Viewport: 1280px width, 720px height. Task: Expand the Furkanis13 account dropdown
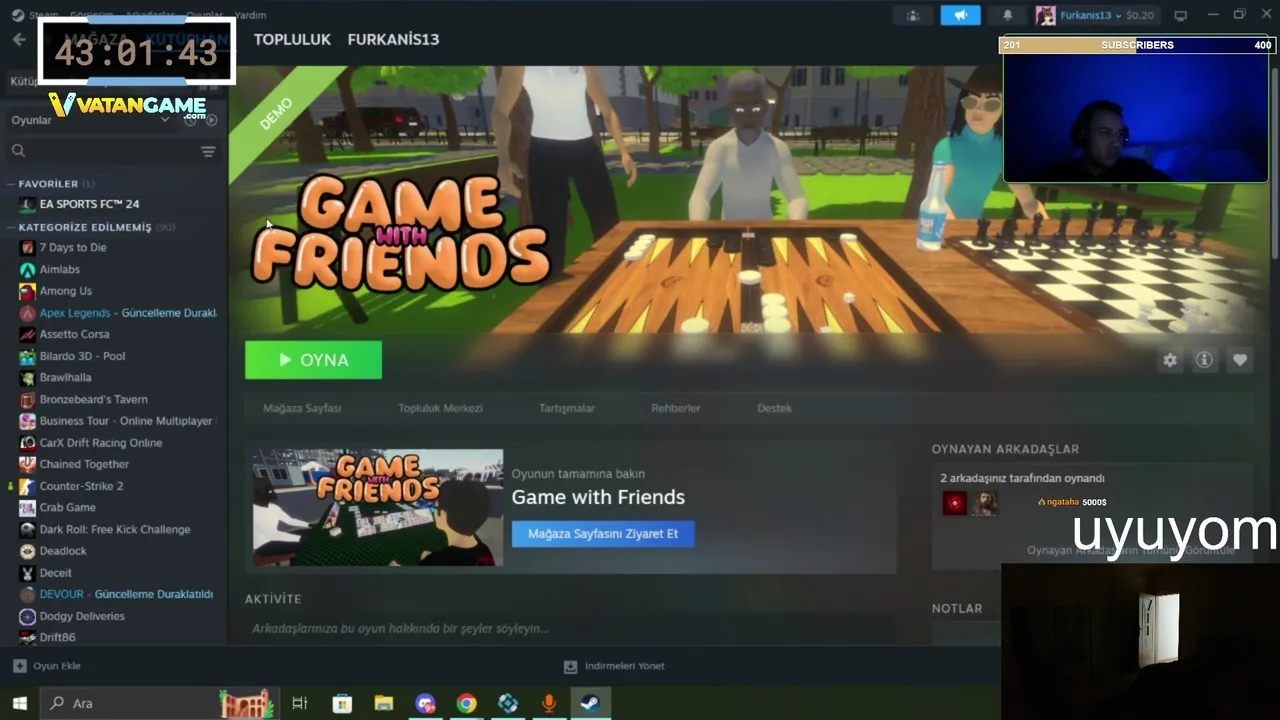pos(1119,15)
